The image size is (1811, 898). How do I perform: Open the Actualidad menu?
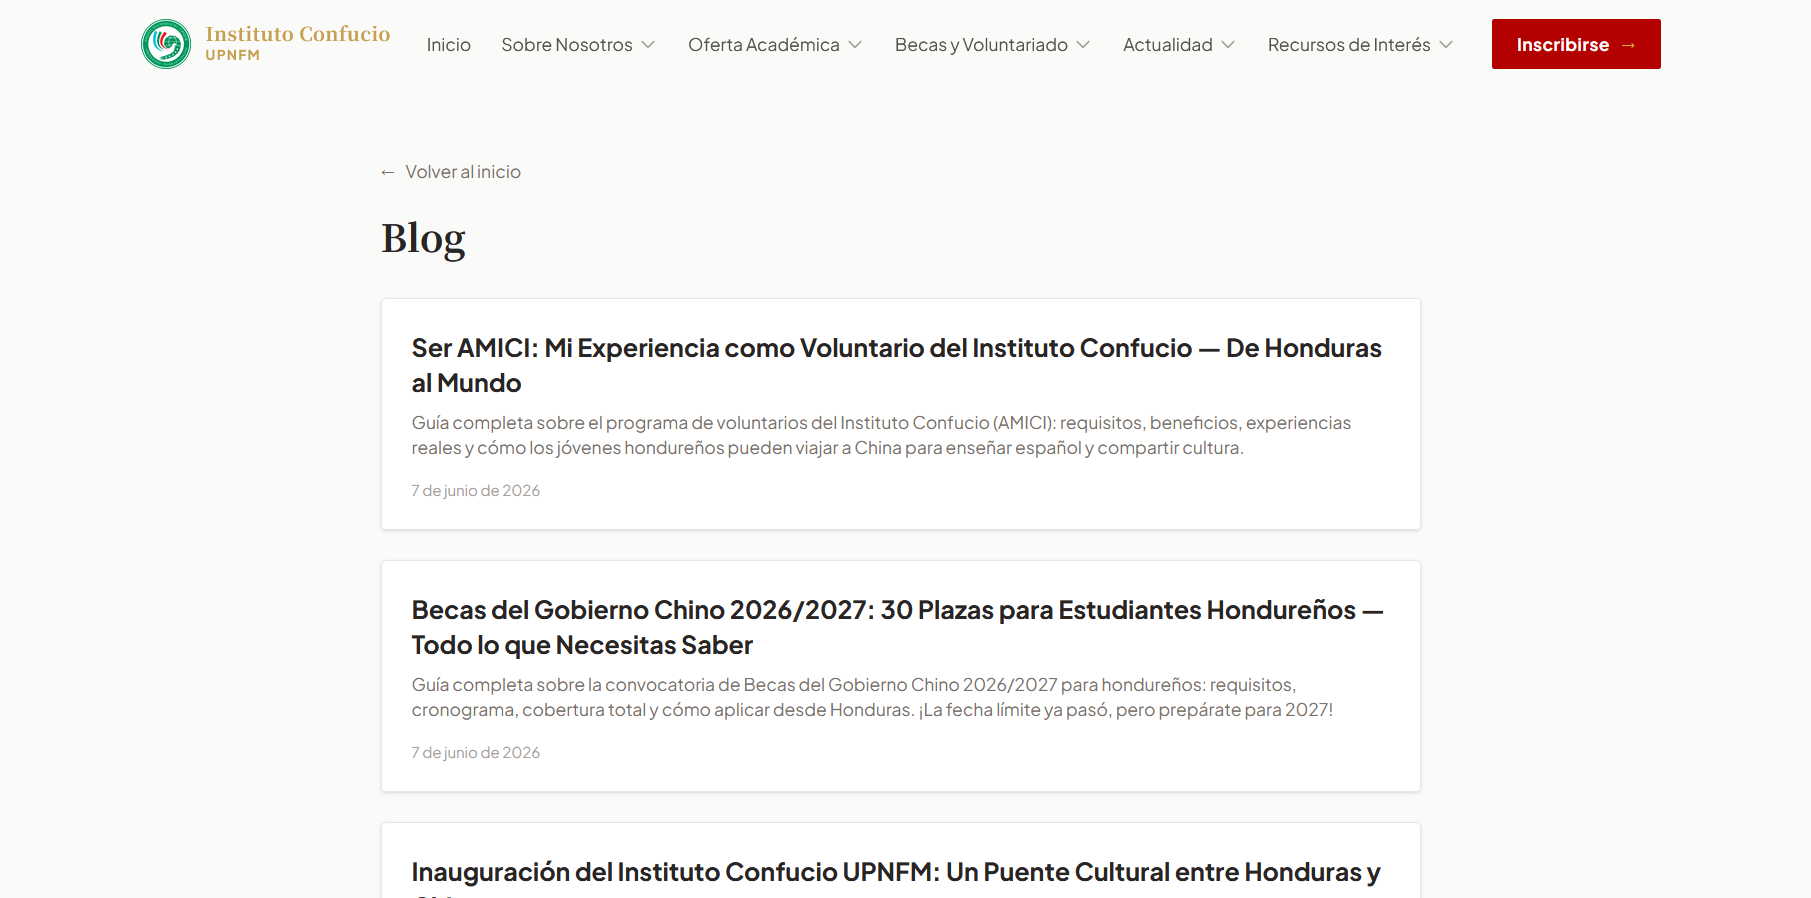click(x=1167, y=45)
